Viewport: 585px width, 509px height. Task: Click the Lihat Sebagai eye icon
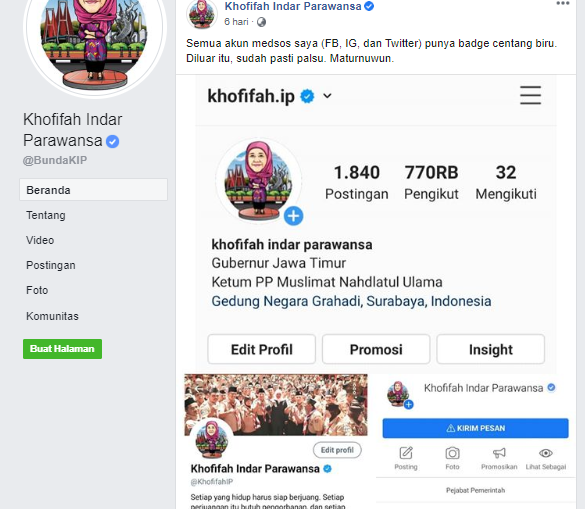coord(546,453)
